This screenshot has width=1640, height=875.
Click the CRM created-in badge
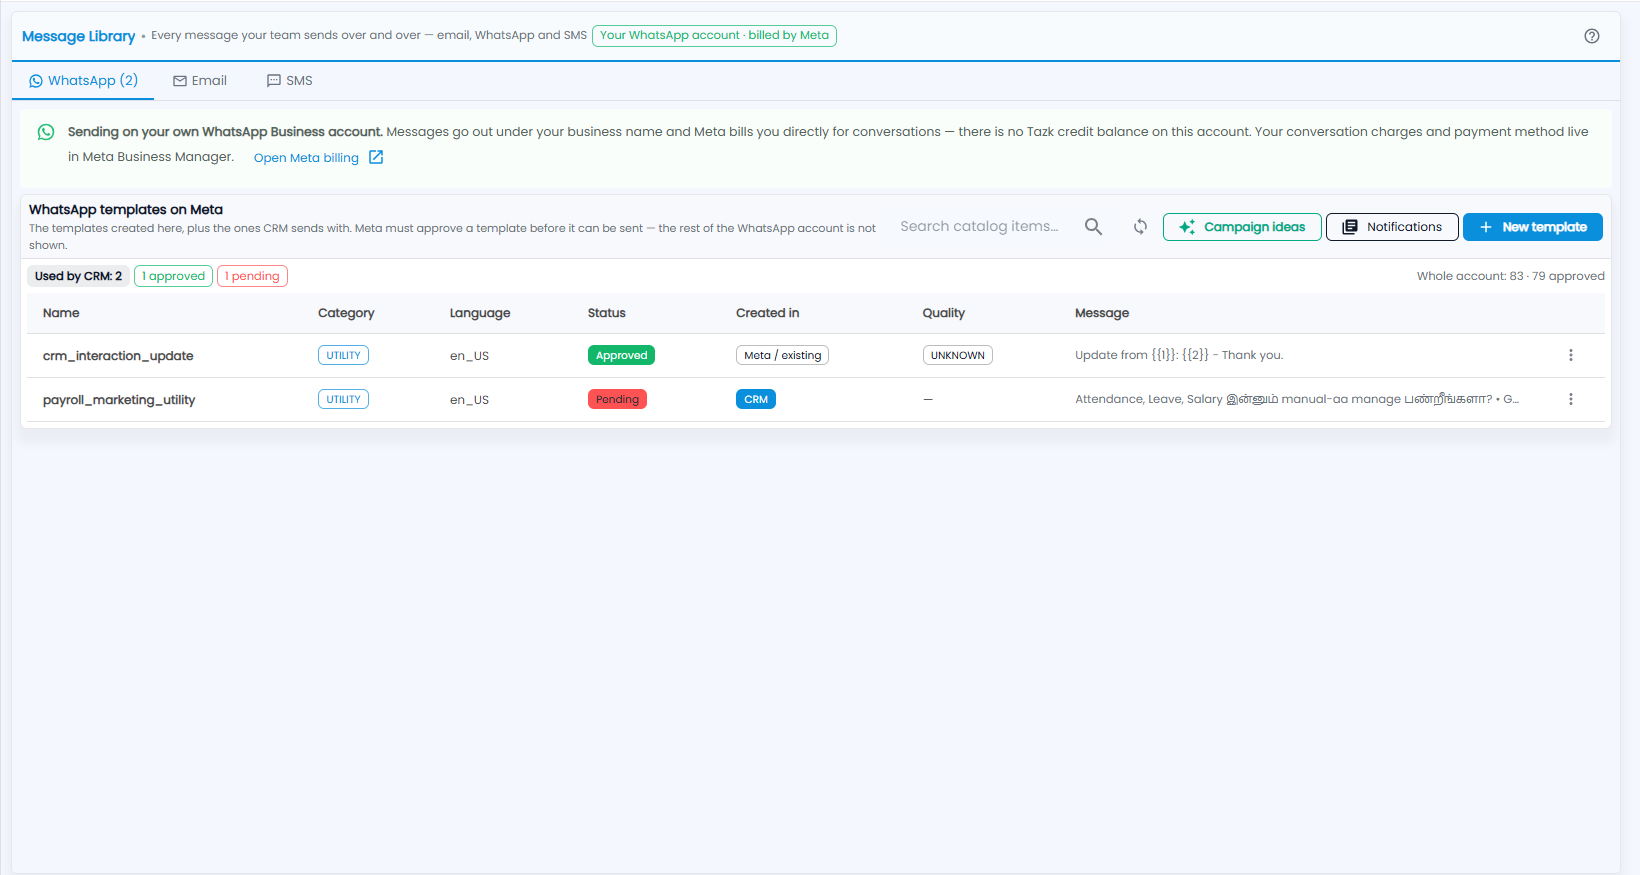click(756, 399)
